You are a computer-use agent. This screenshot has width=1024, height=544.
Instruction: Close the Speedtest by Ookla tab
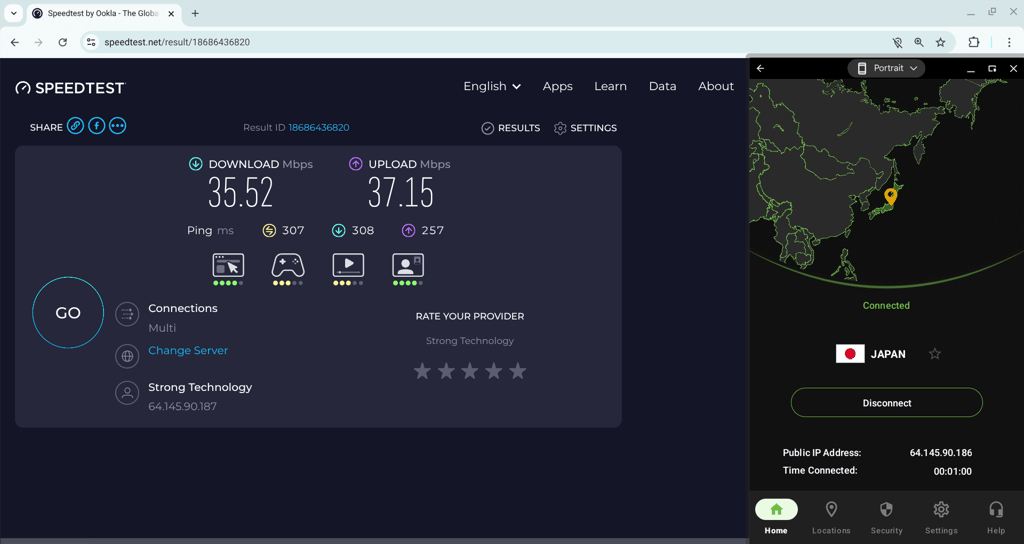point(171,13)
